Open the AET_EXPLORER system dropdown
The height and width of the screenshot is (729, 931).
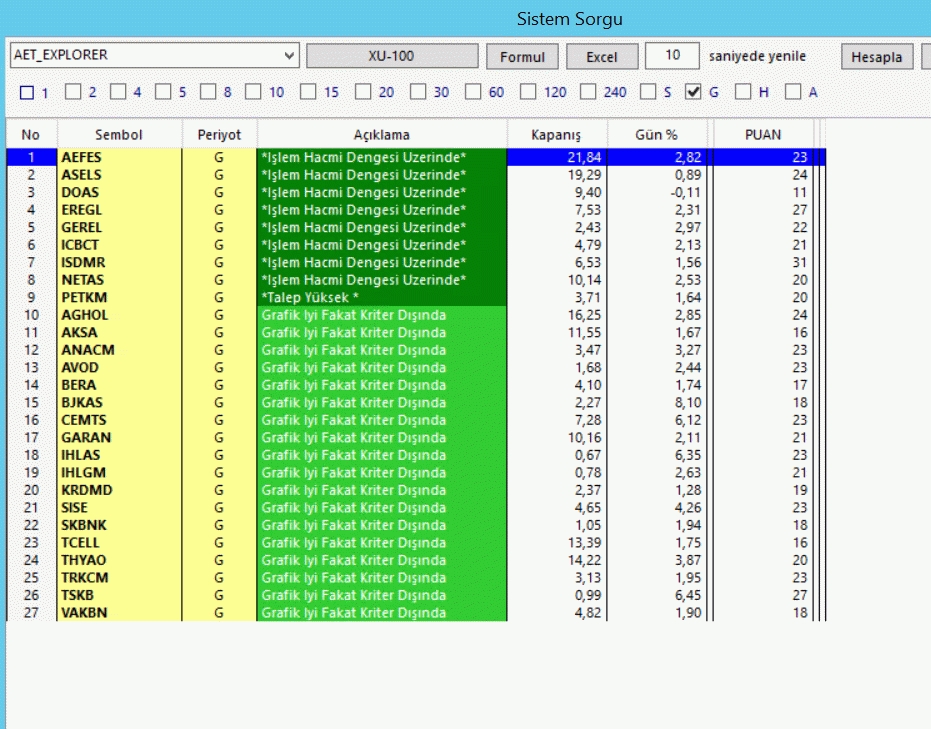[154, 55]
